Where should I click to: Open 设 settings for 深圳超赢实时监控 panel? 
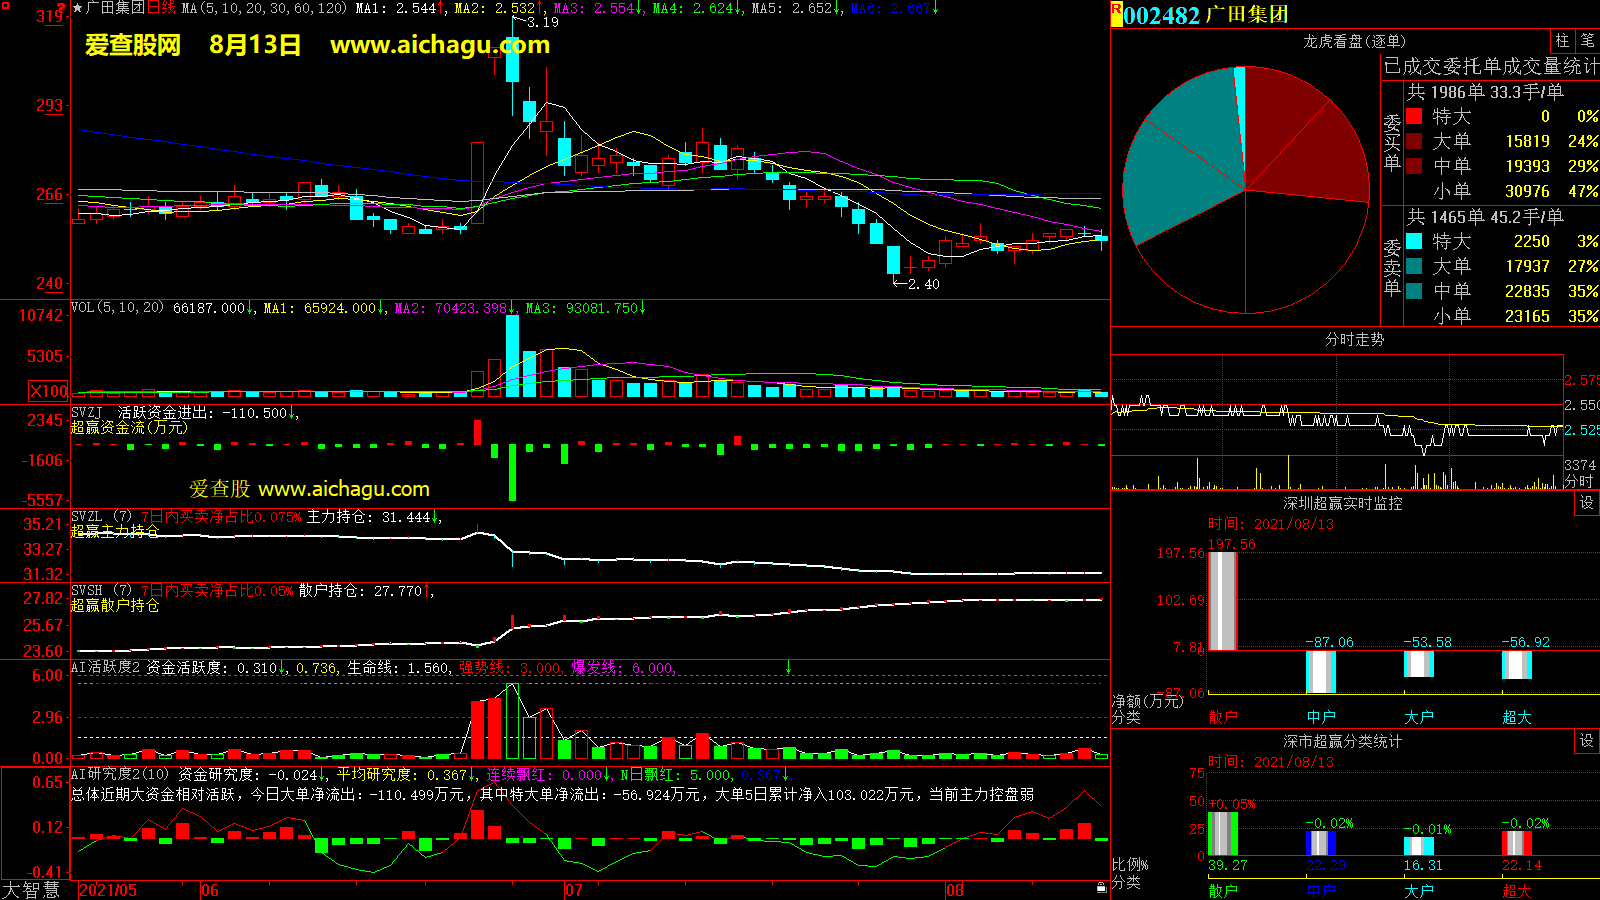click(1587, 503)
